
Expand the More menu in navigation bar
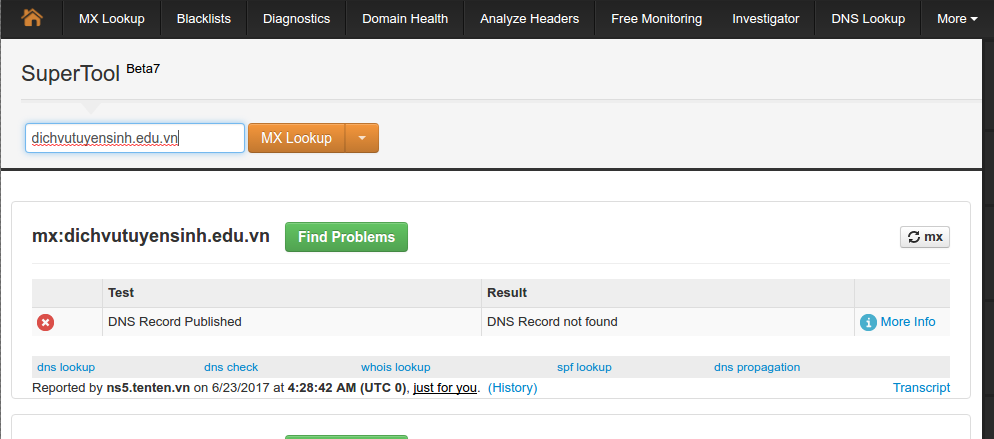coord(957,18)
